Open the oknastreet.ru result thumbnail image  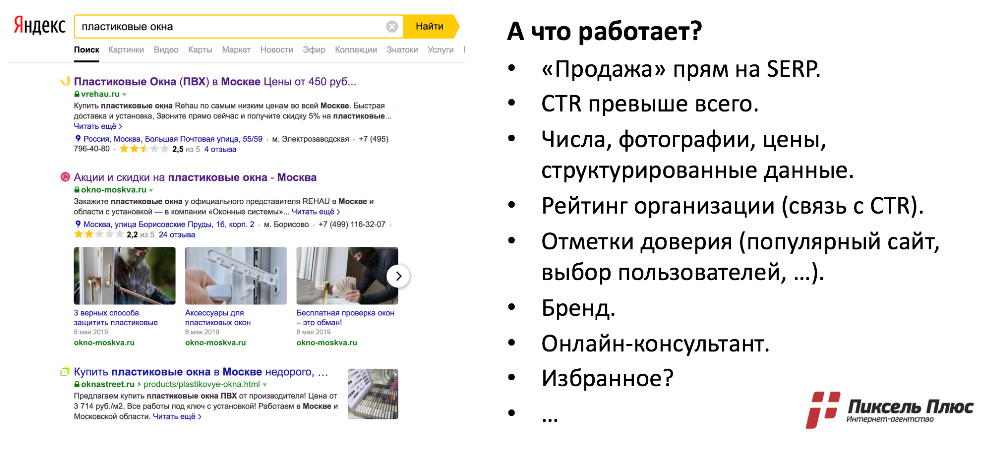pos(373,395)
